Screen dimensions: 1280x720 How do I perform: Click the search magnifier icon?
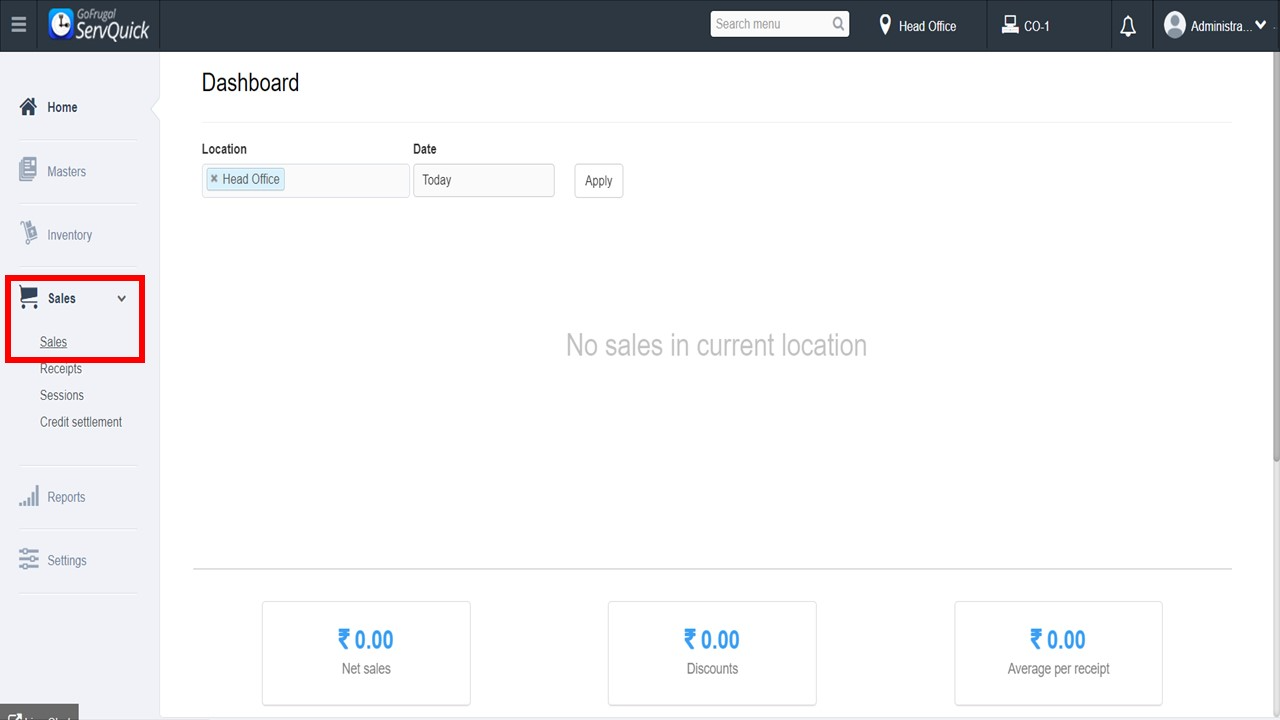(838, 24)
